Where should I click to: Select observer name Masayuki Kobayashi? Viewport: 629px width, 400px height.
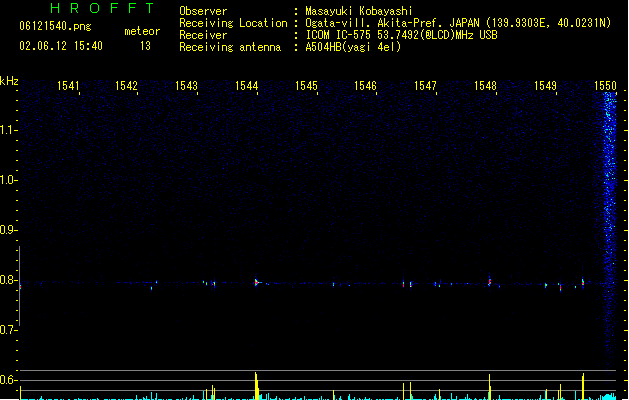click(x=359, y=11)
